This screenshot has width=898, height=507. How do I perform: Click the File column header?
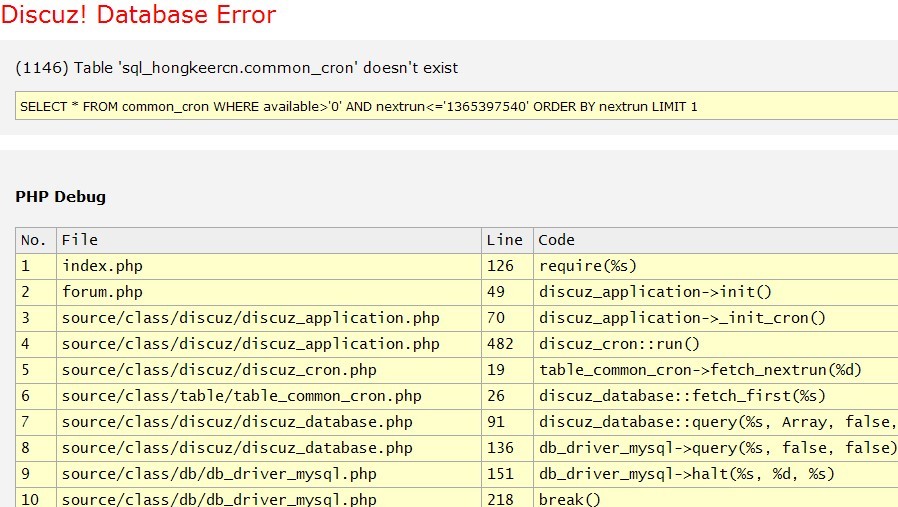269,241
